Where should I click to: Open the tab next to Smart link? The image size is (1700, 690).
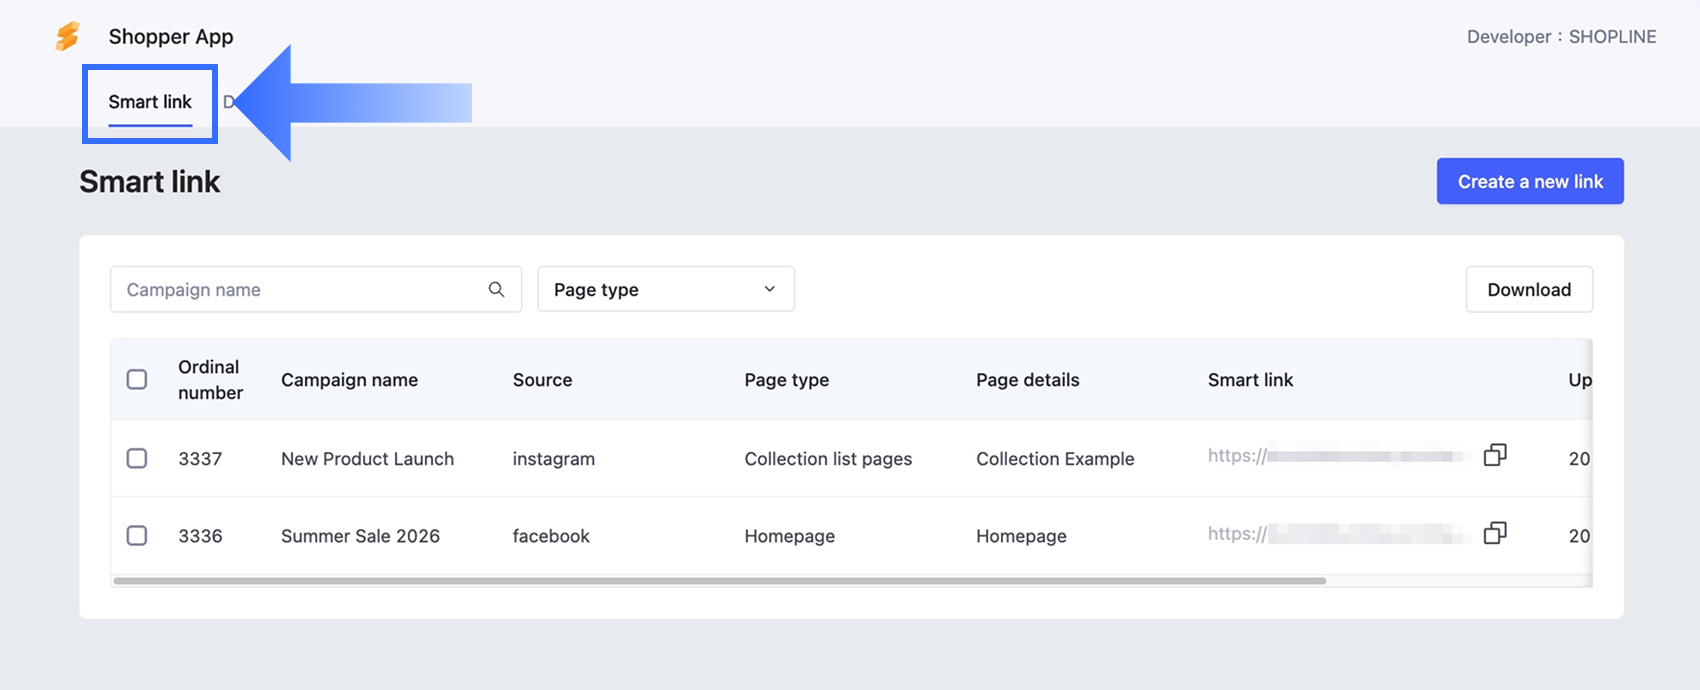(x=228, y=102)
